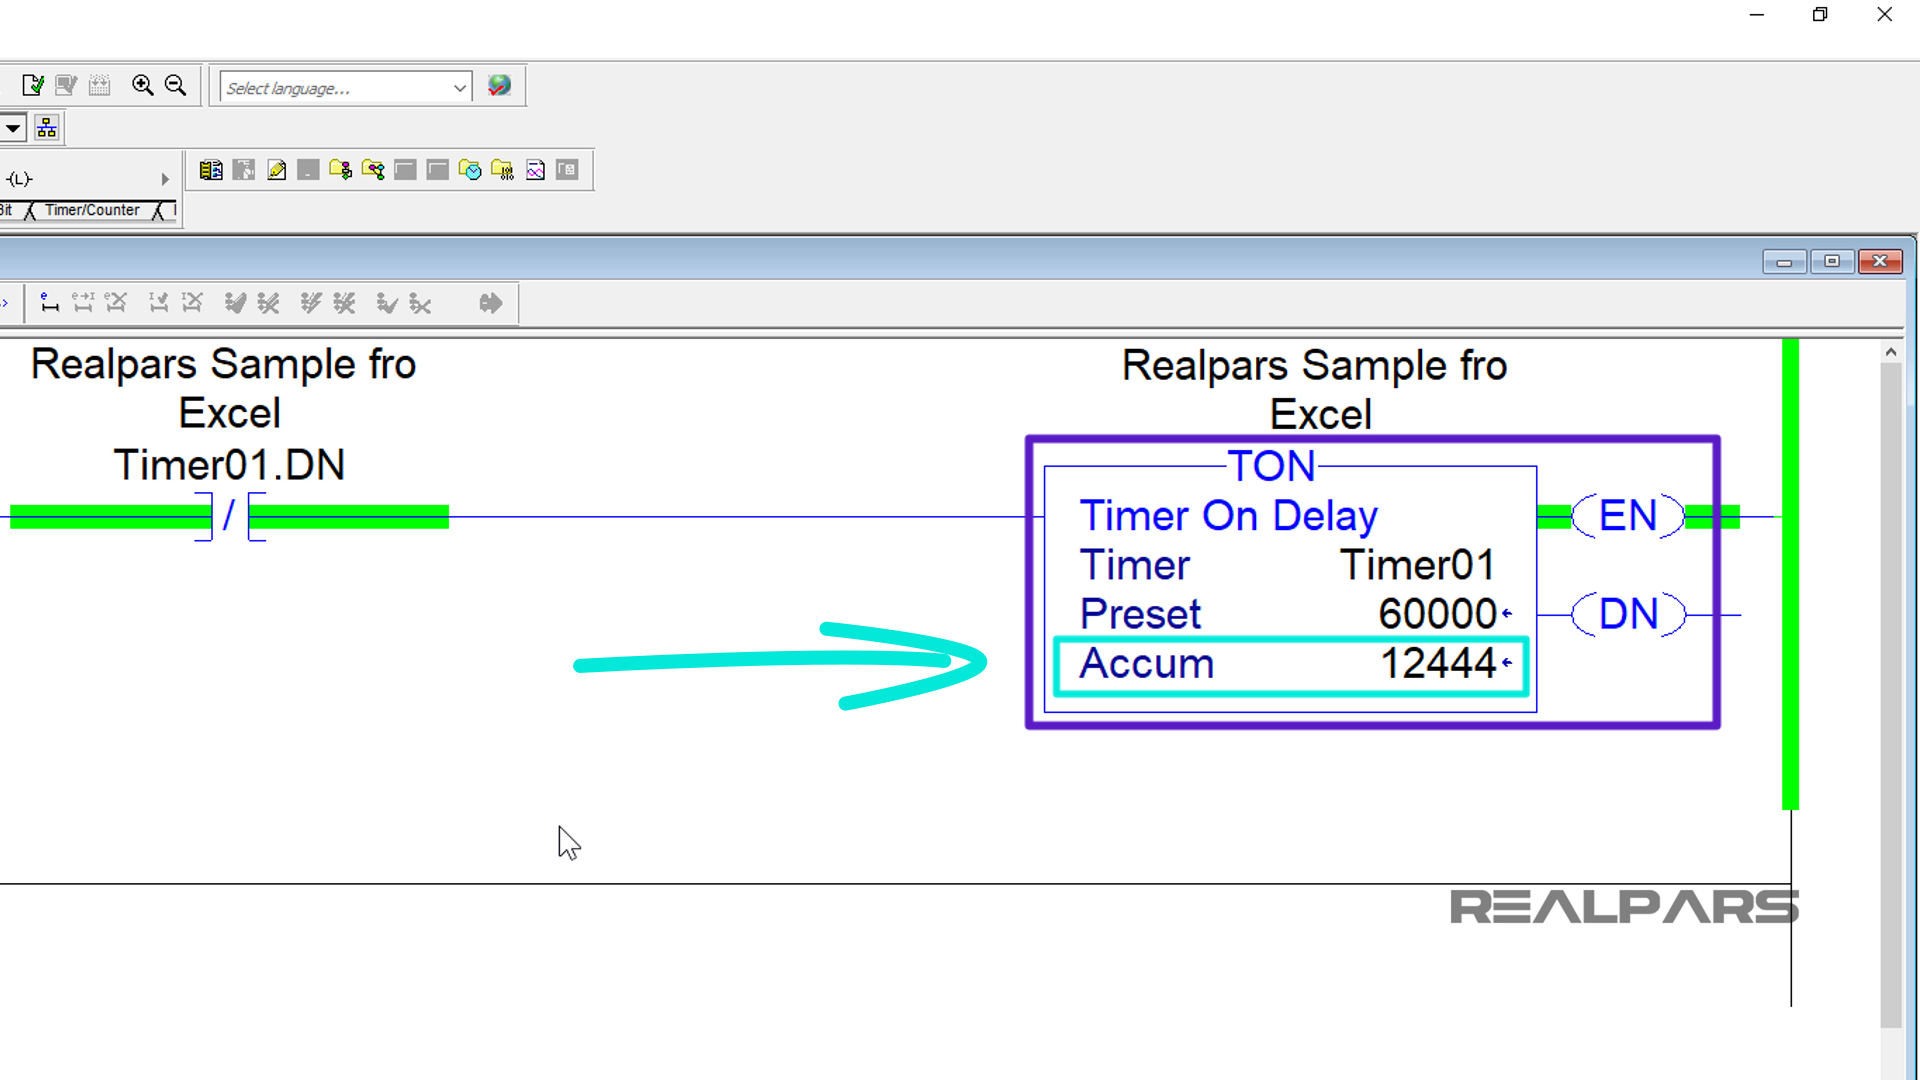
Task: Click the clock folder icon in the toolbar
Action: click(470, 170)
